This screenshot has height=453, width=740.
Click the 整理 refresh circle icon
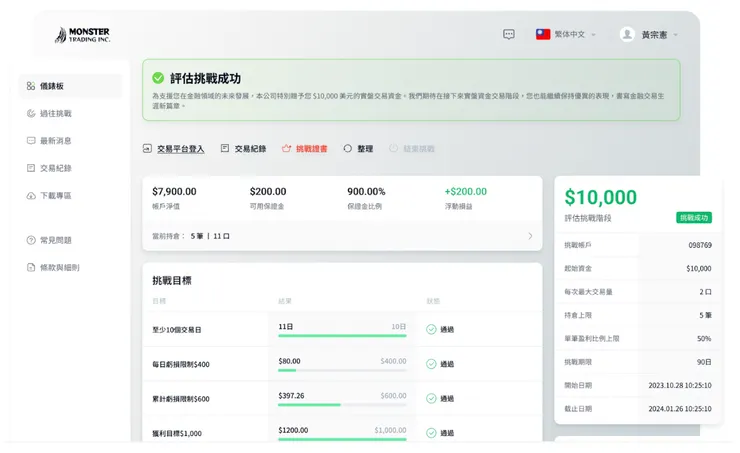tap(347, 149)
